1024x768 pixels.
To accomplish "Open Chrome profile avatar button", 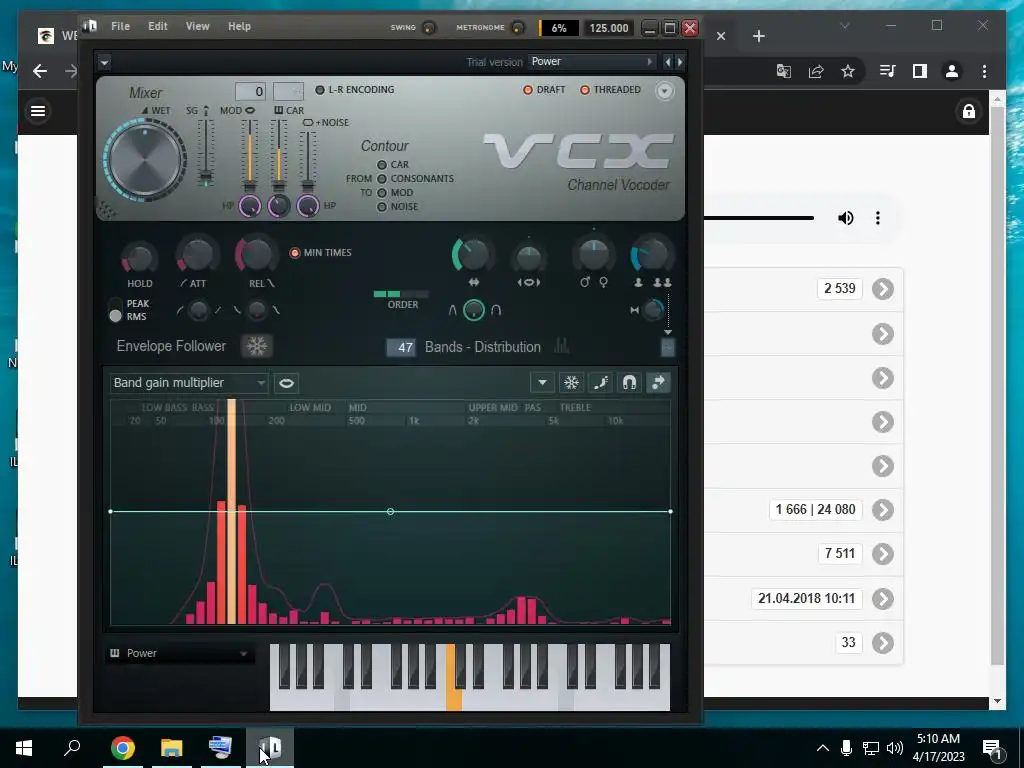I will pos(952,71).
